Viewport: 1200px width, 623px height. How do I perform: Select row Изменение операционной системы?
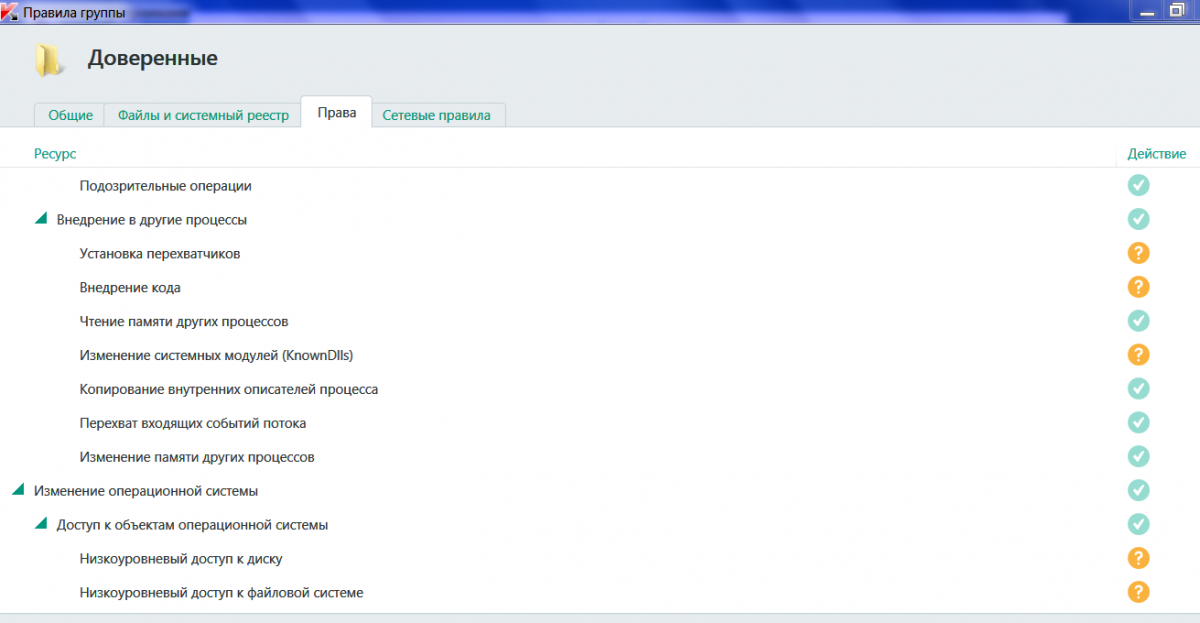click(600, 490)
